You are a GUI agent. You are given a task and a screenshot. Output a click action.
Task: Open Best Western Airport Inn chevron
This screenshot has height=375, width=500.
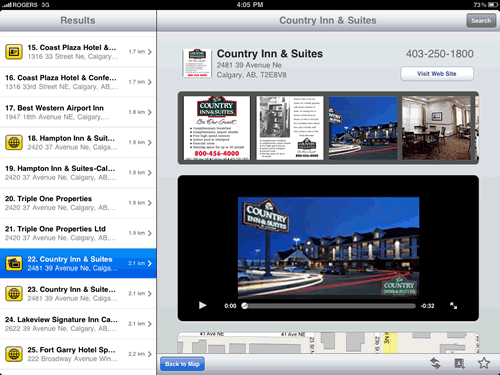(150, 112)
